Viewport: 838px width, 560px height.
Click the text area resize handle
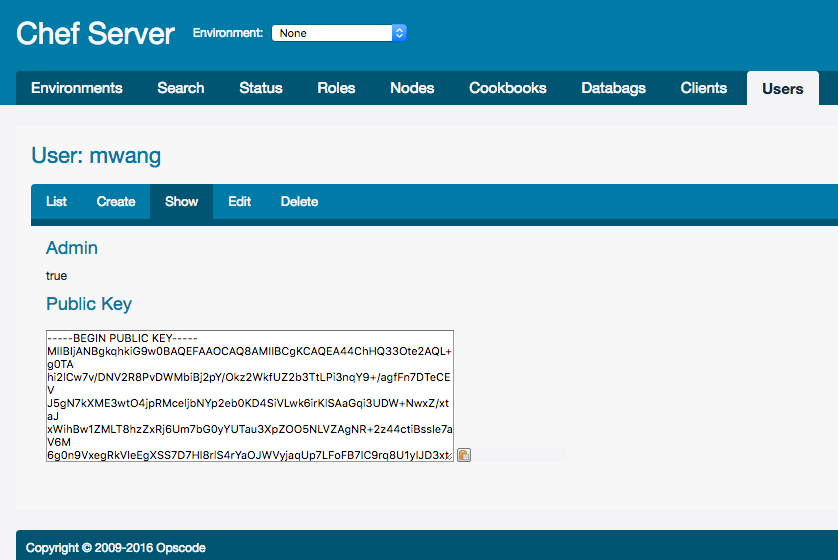click(449, 457)
